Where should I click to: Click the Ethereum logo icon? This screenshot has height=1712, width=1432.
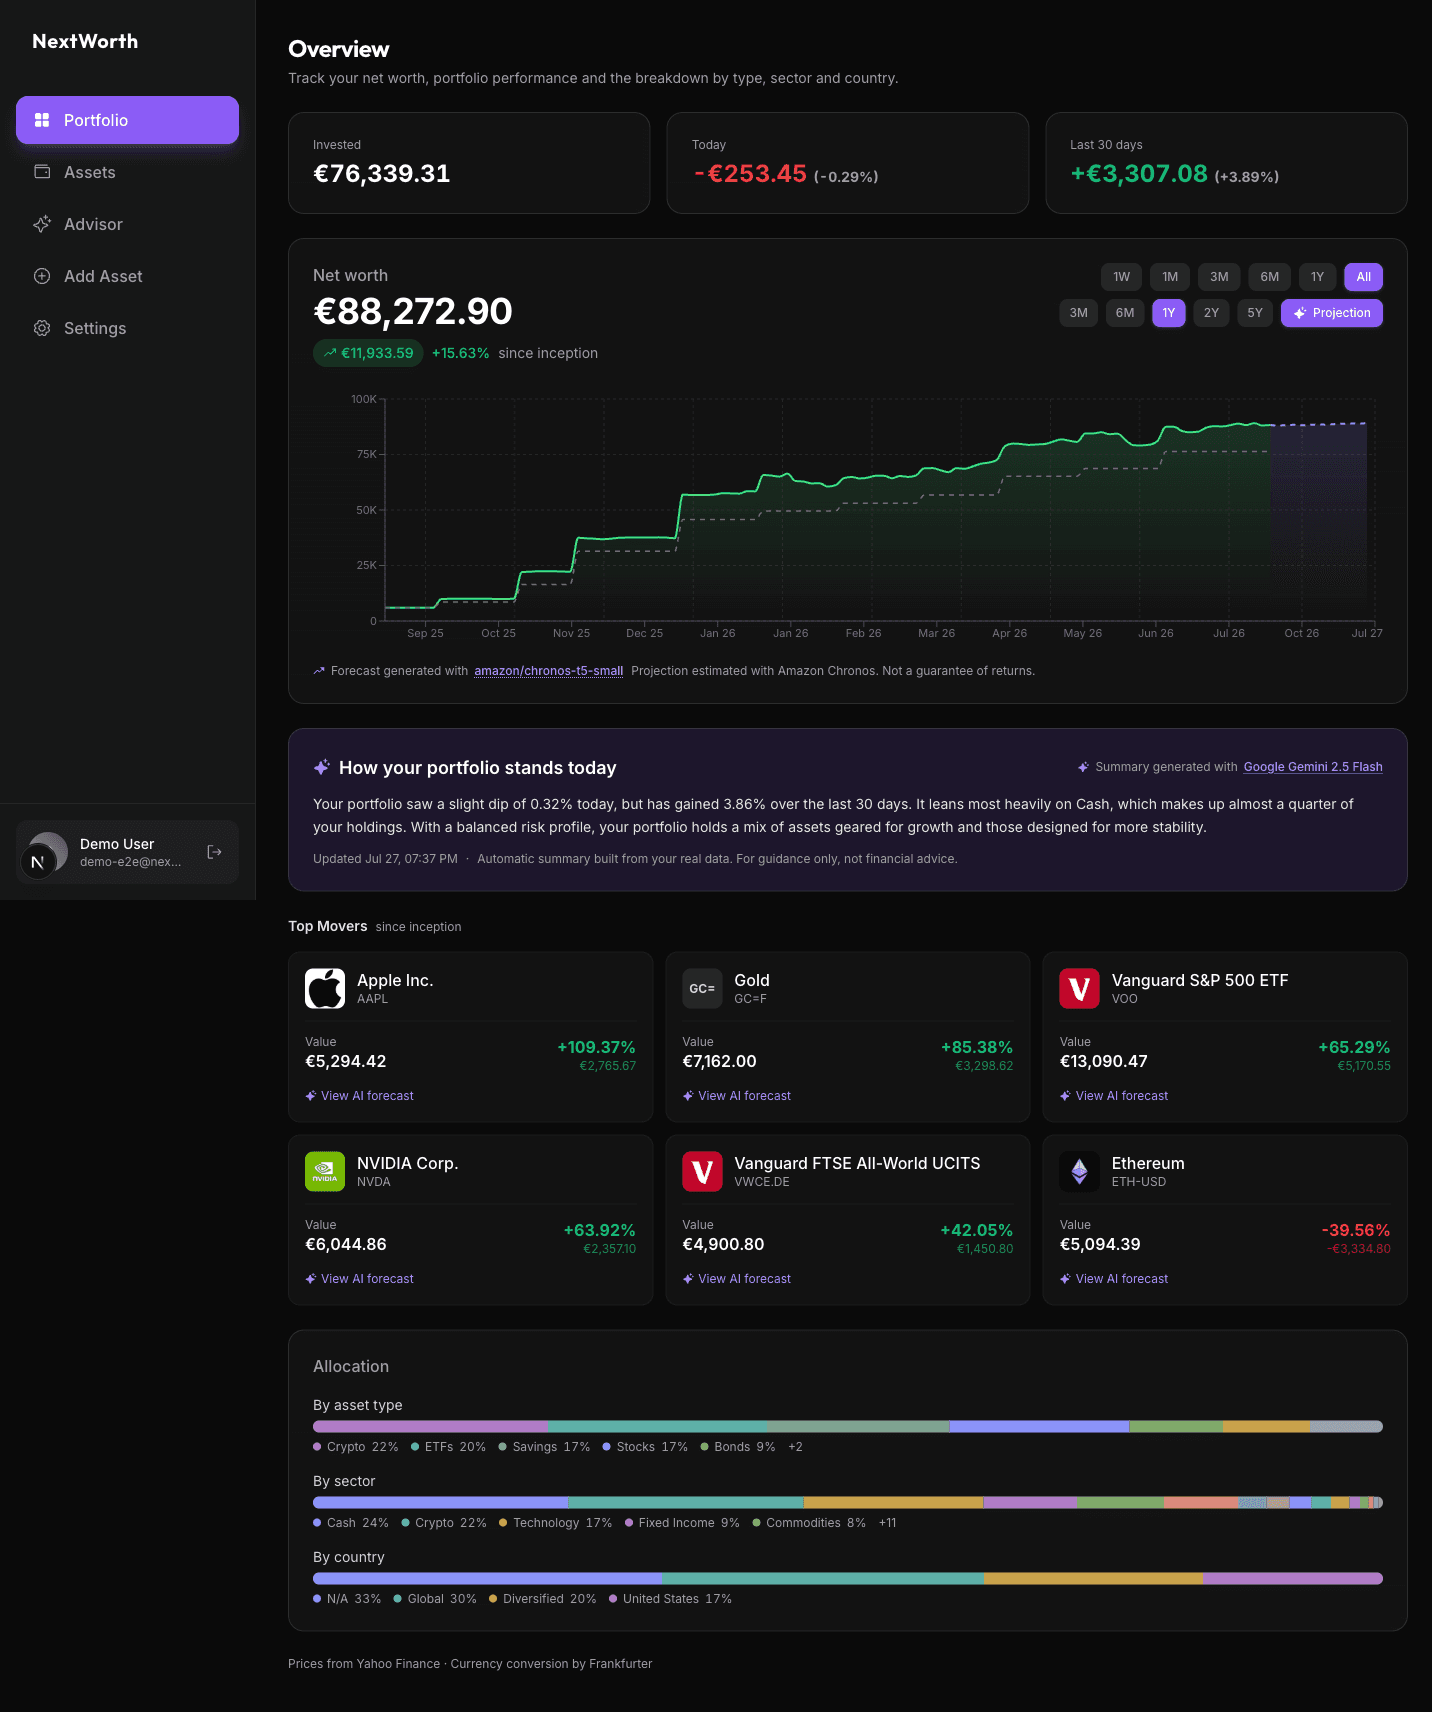coord(1079,1171)
